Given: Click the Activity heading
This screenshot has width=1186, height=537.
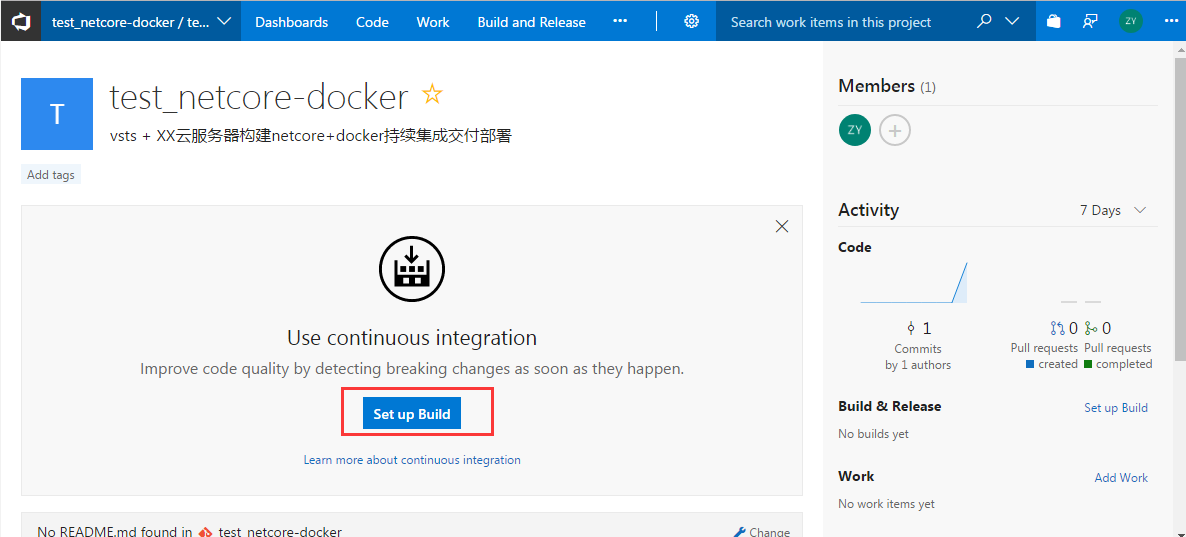Looking at the screenshot, I should 868,210.
